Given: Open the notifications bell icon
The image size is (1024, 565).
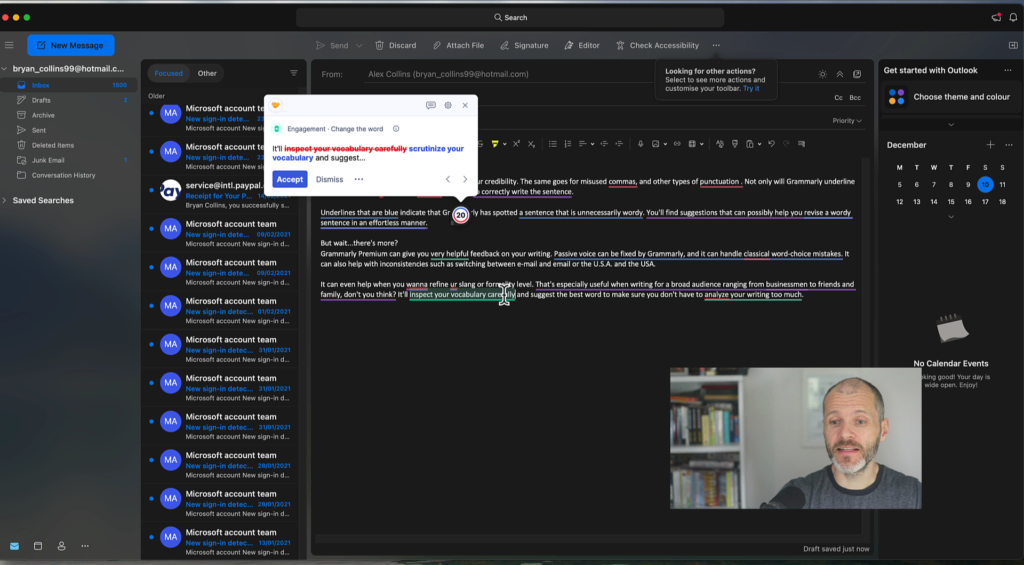Looking at the screenshot, I should pyautogui.click(x=1013, y=18).
